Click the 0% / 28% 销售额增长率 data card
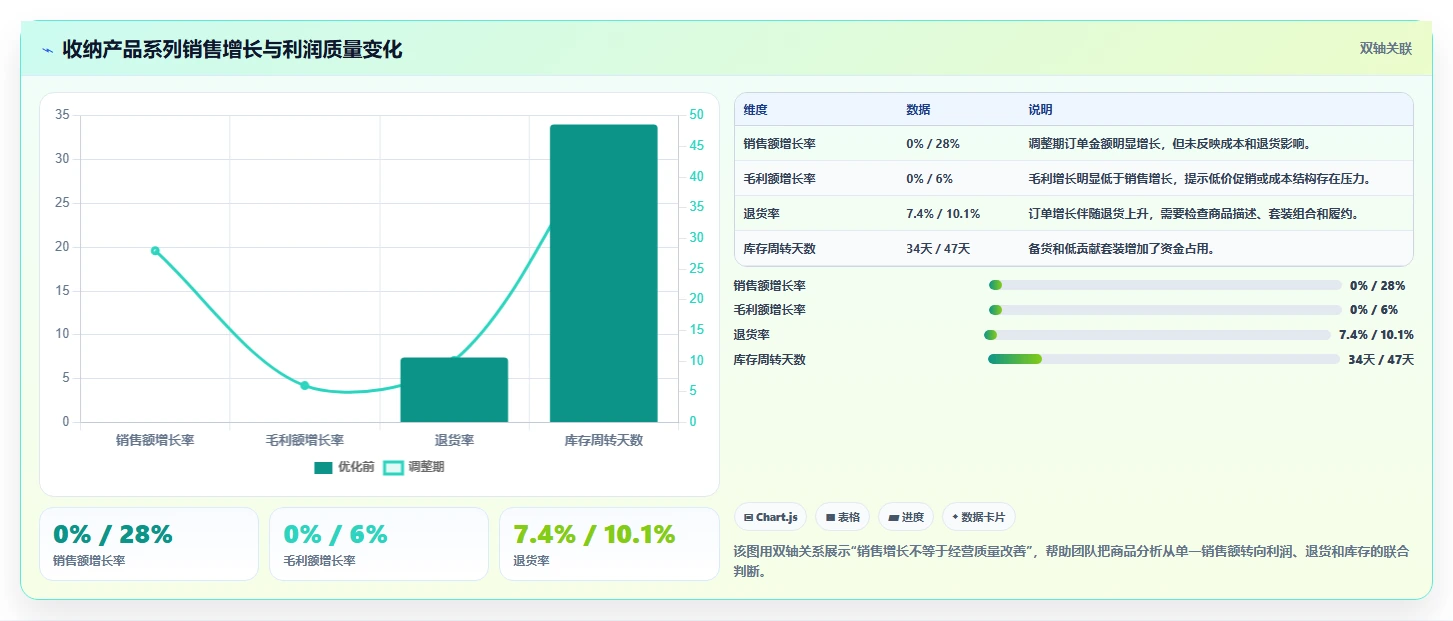This screenshot has width=1453, height=621. [149, 544]
